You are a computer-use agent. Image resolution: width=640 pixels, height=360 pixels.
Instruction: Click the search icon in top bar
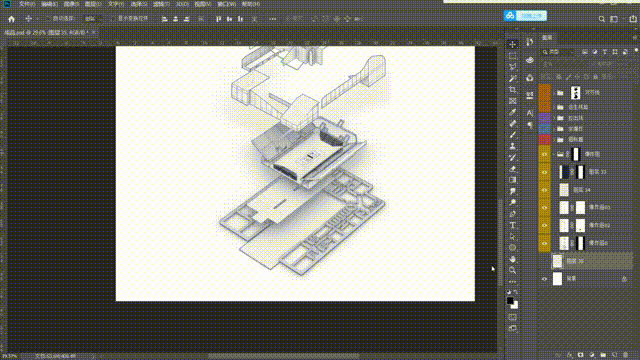[602, 19]
